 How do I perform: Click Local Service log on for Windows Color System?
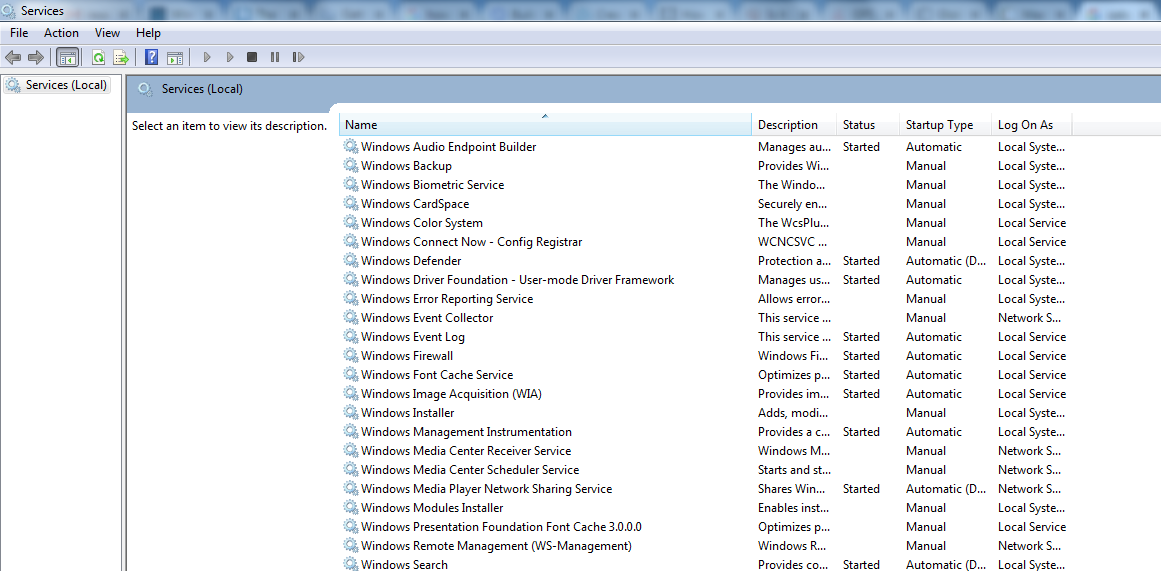tap(1032, 223)
